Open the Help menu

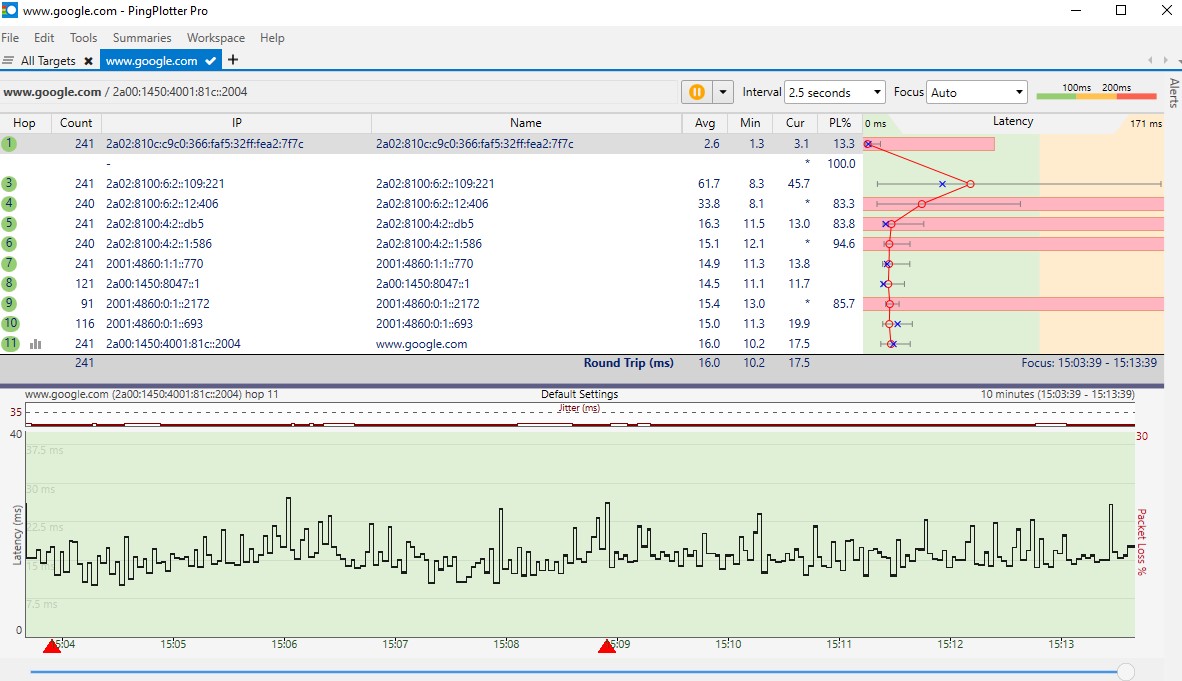(x=272, y=38)
